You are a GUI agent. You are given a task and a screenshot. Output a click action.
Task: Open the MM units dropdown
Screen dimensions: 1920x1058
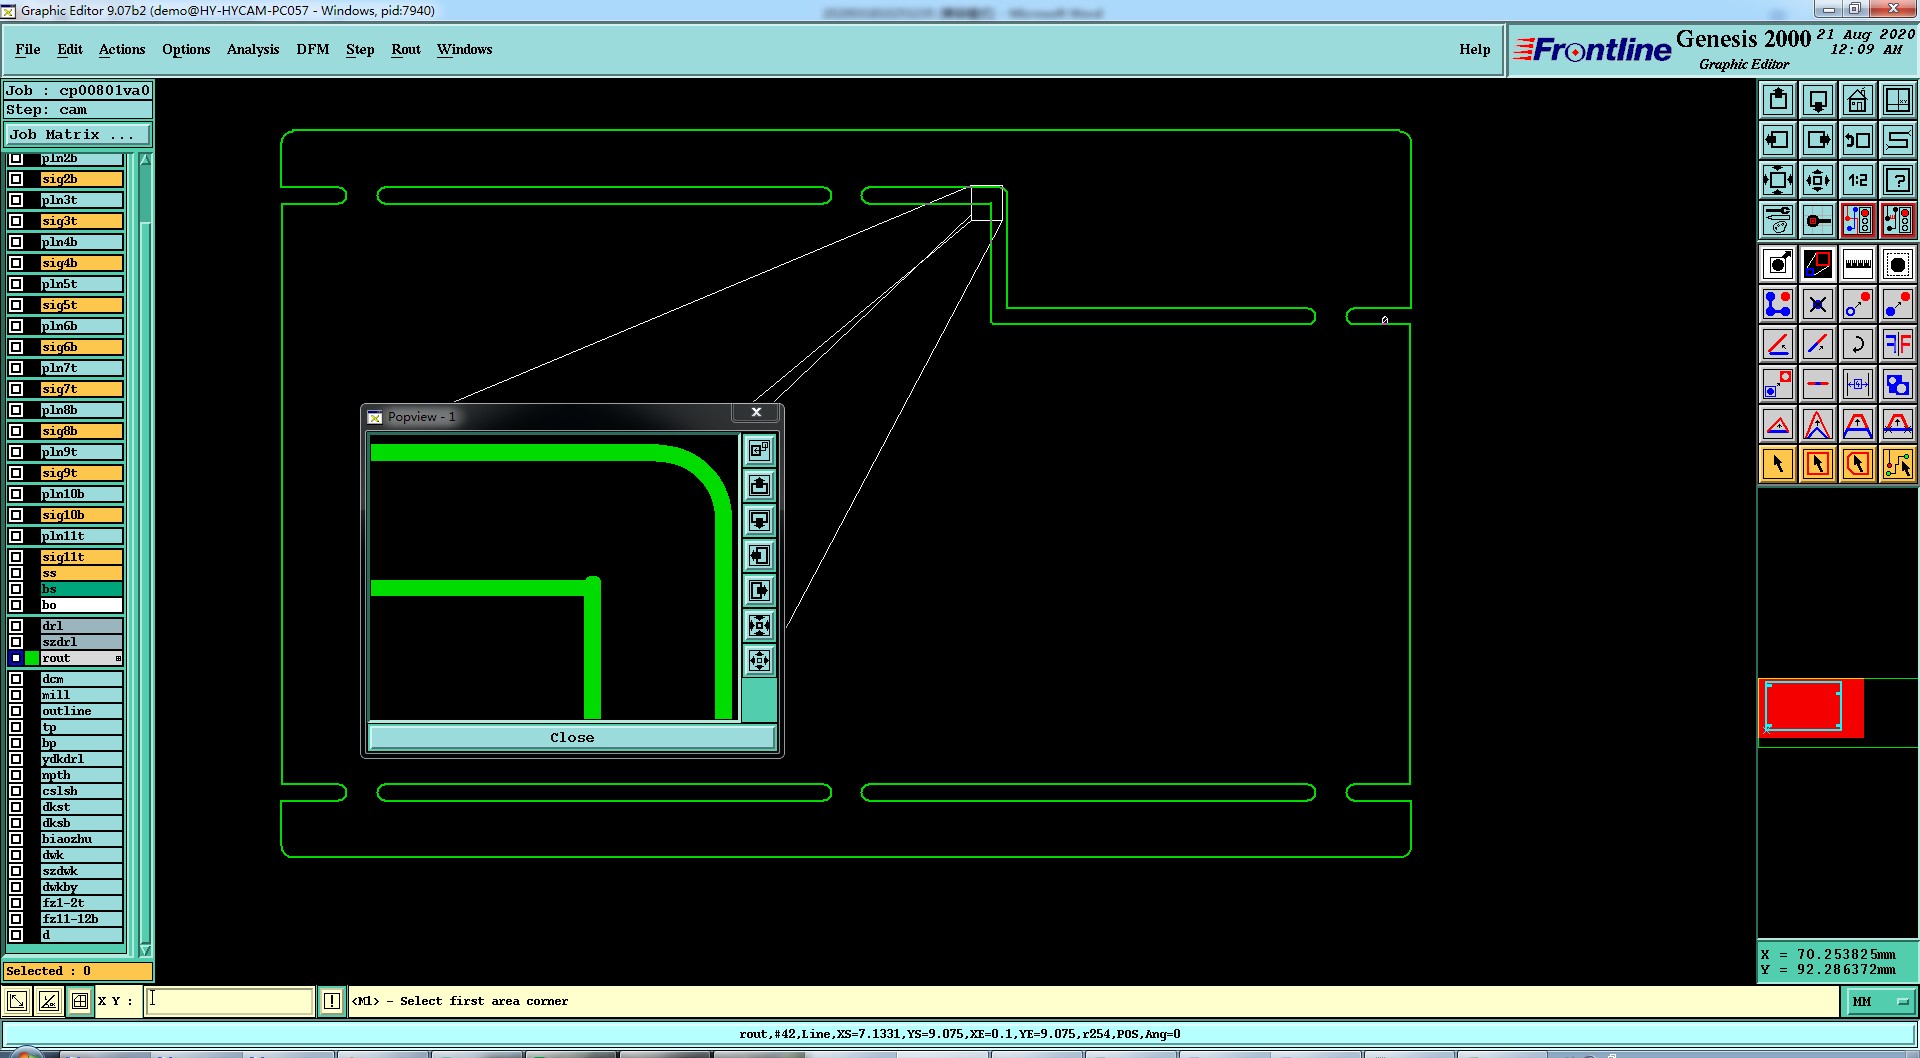click(x=1880, y=1001)
